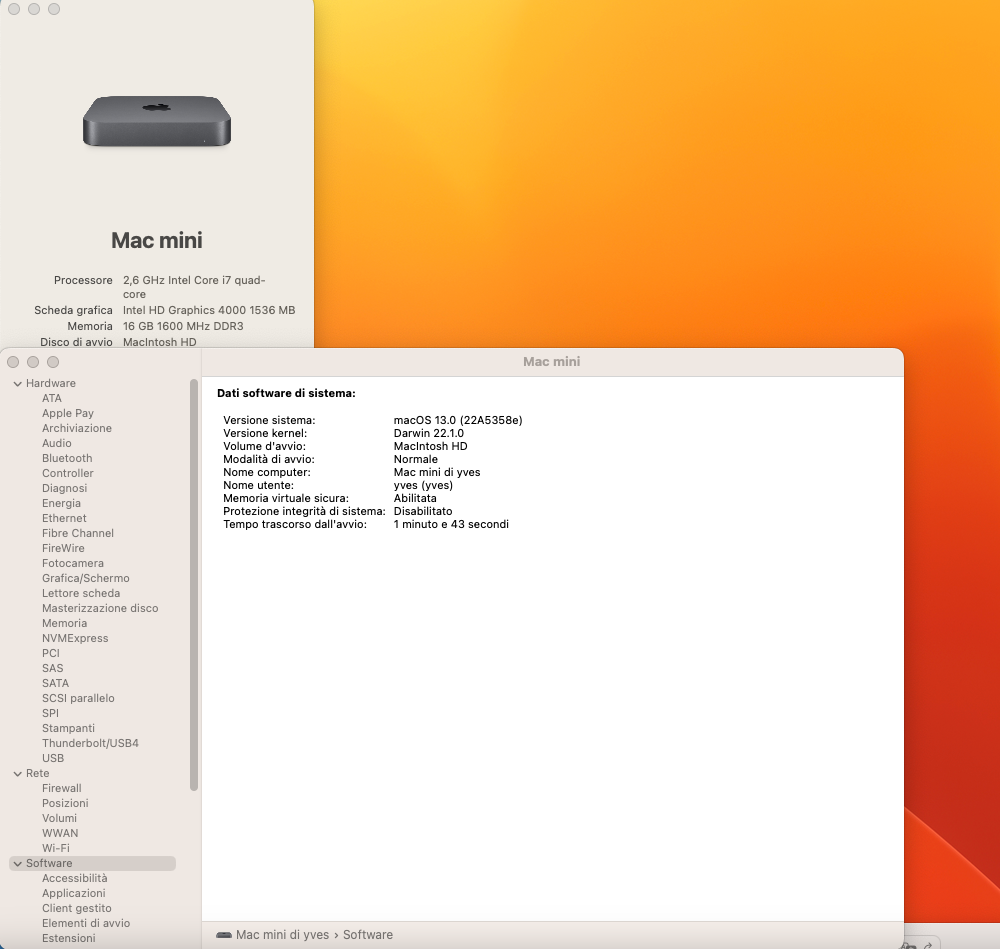Open the Diagnosi entry

pos(64,488)
